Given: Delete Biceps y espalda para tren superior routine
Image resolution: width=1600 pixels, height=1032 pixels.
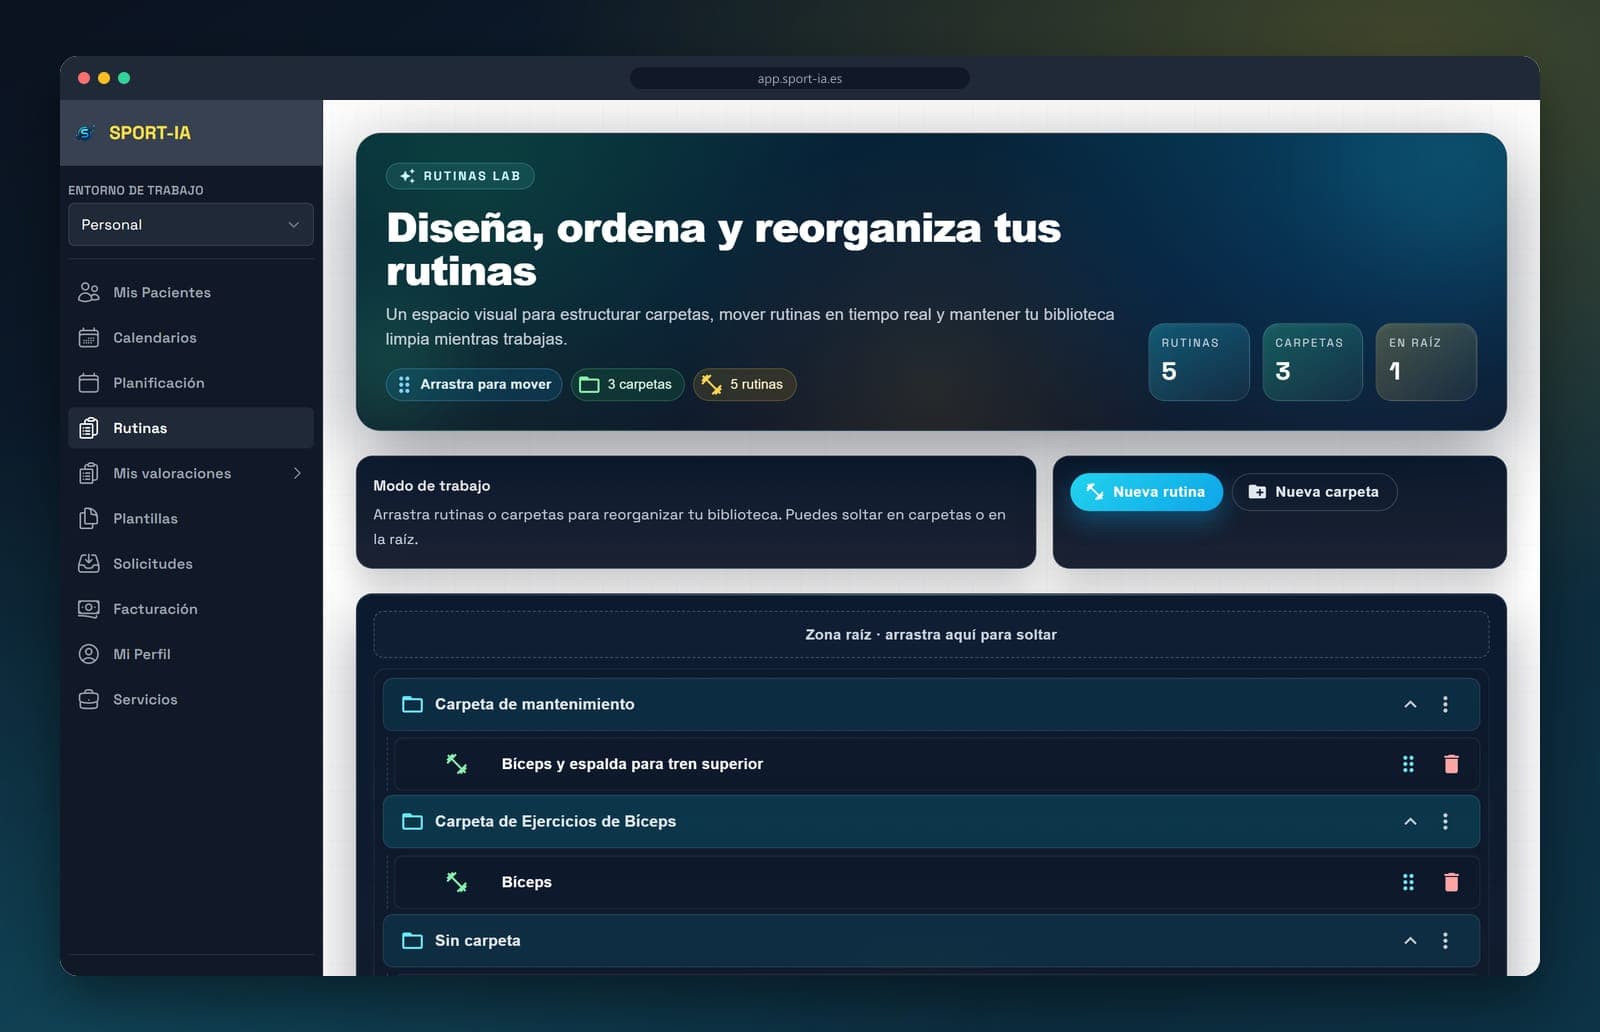Looking at the screenshot, I should pos(1451,764).
